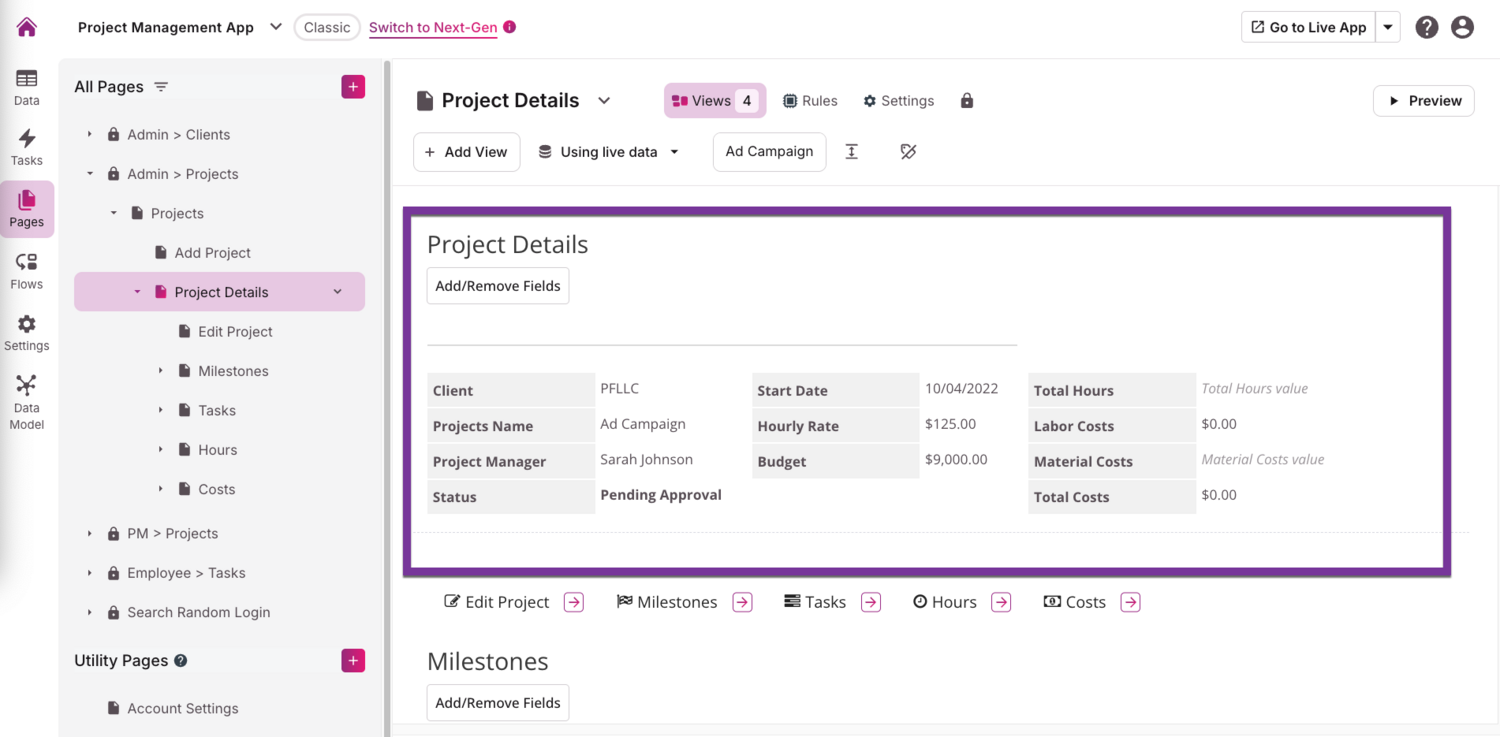Click the home icon in the sidebar
Image resolution: width=1500 pixels, height=737 pixels.
pos(27,27)
